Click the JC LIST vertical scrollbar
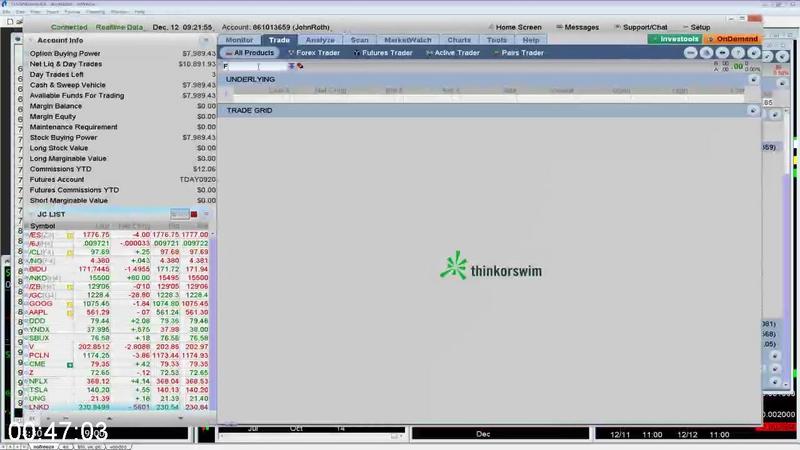This screenshot has width=800, height=450. click(x=213, y=321)
